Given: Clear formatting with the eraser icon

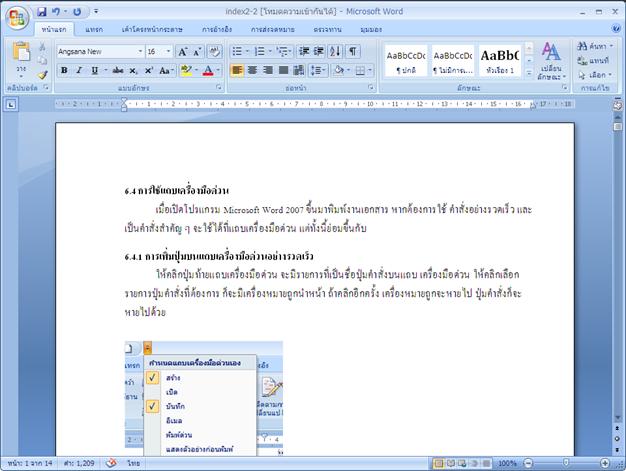Looking at the screenshot, I should tap(214, 51).
